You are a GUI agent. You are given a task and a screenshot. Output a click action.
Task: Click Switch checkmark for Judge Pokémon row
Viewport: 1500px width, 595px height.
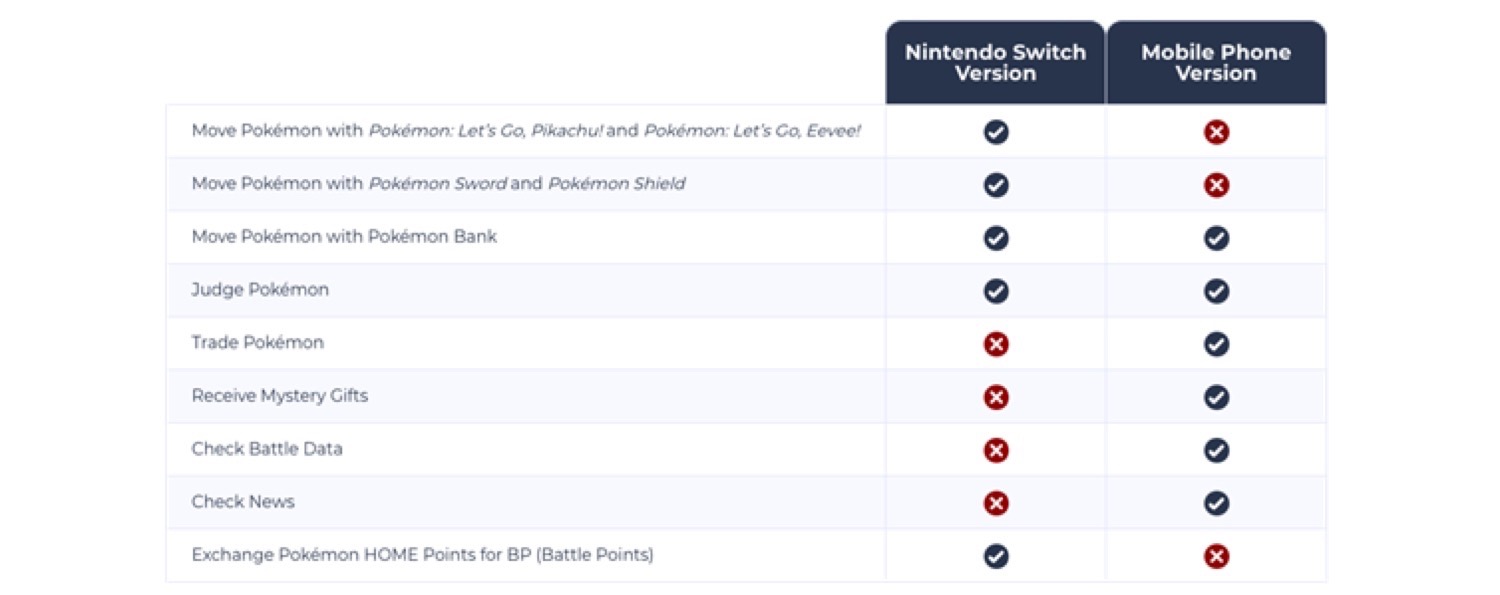[x=995, y=291]
